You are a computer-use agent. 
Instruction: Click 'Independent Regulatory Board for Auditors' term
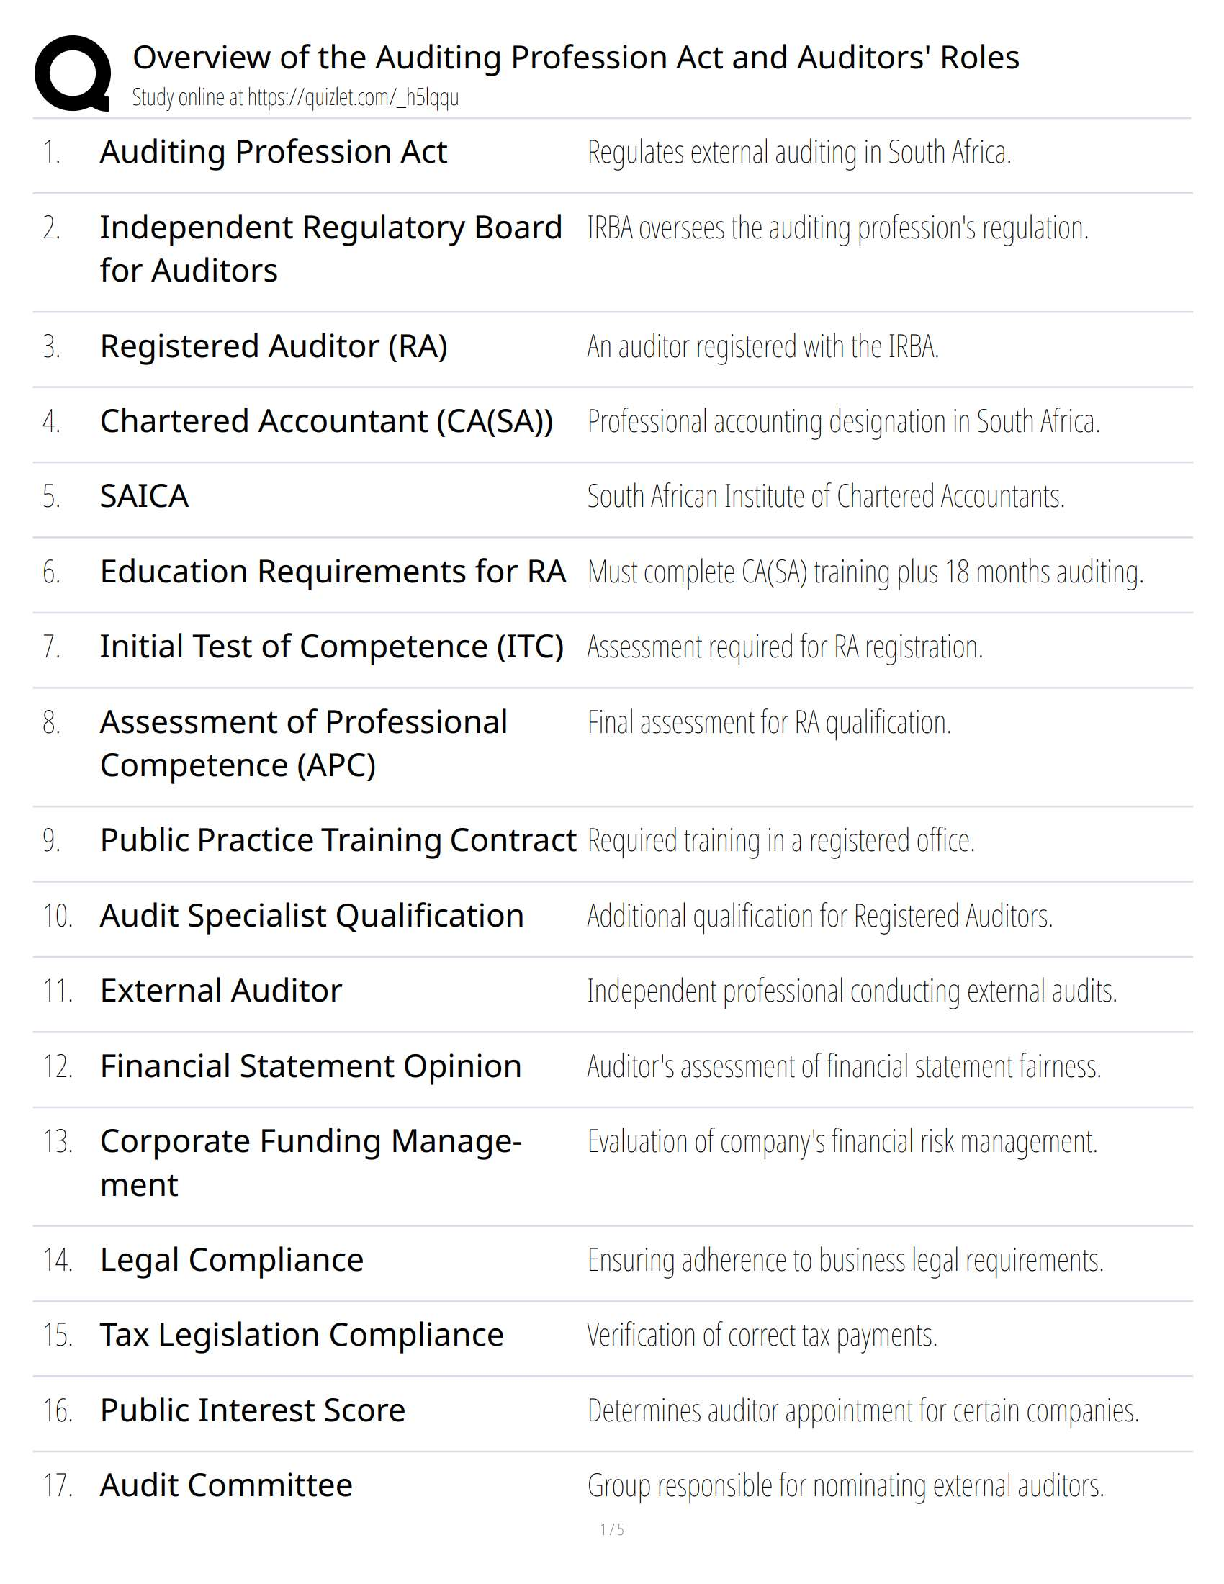coord(330,249)
